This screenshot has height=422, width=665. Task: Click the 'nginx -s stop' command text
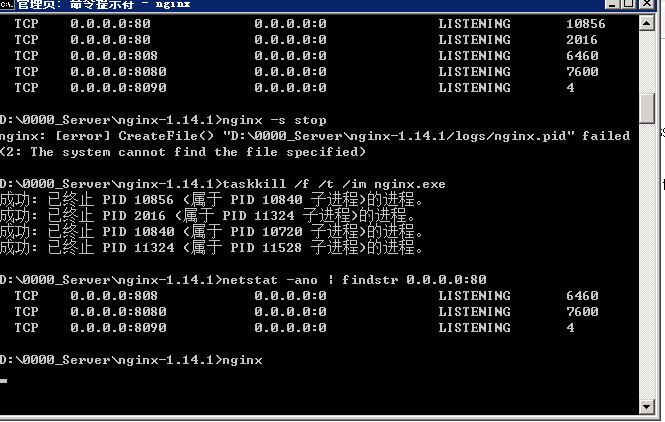coord(274,120)
